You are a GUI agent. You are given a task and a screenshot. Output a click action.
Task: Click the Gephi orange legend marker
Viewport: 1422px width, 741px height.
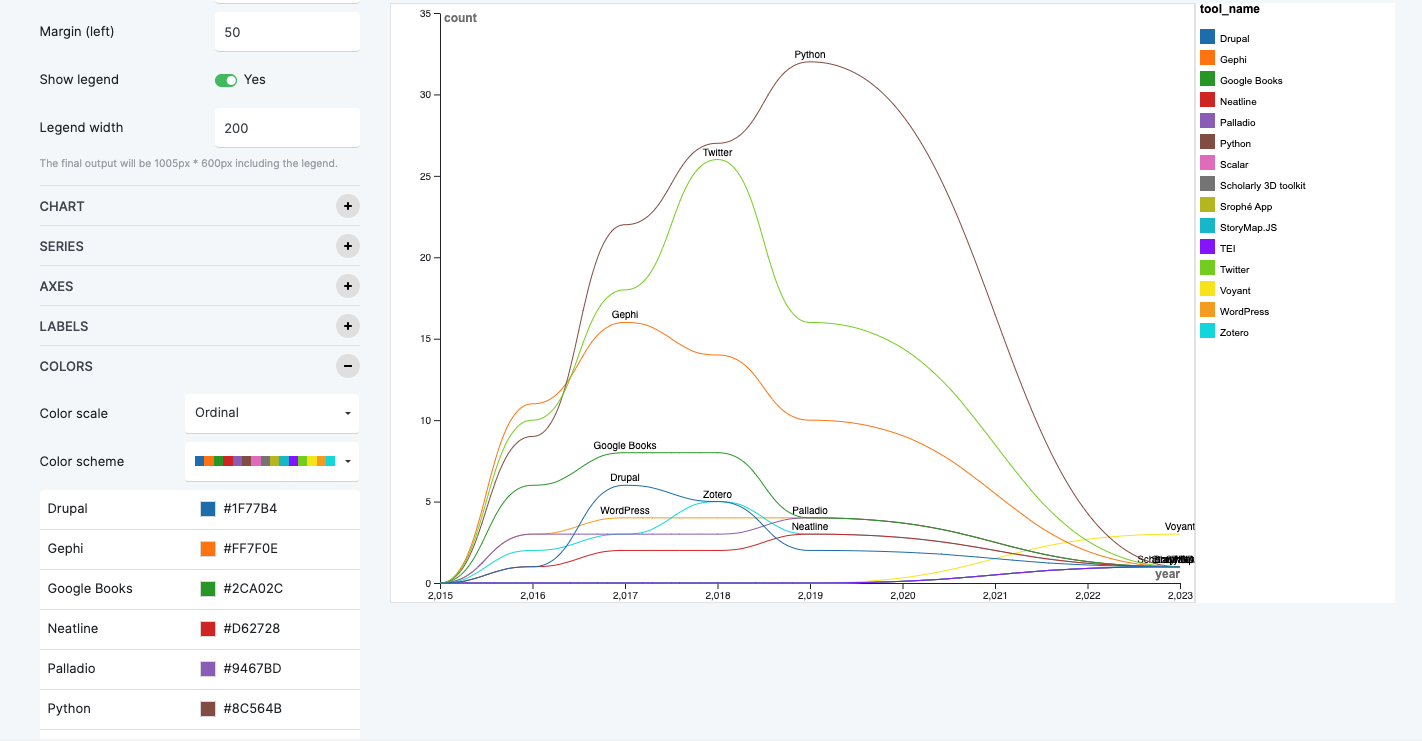pos(1205,59)
